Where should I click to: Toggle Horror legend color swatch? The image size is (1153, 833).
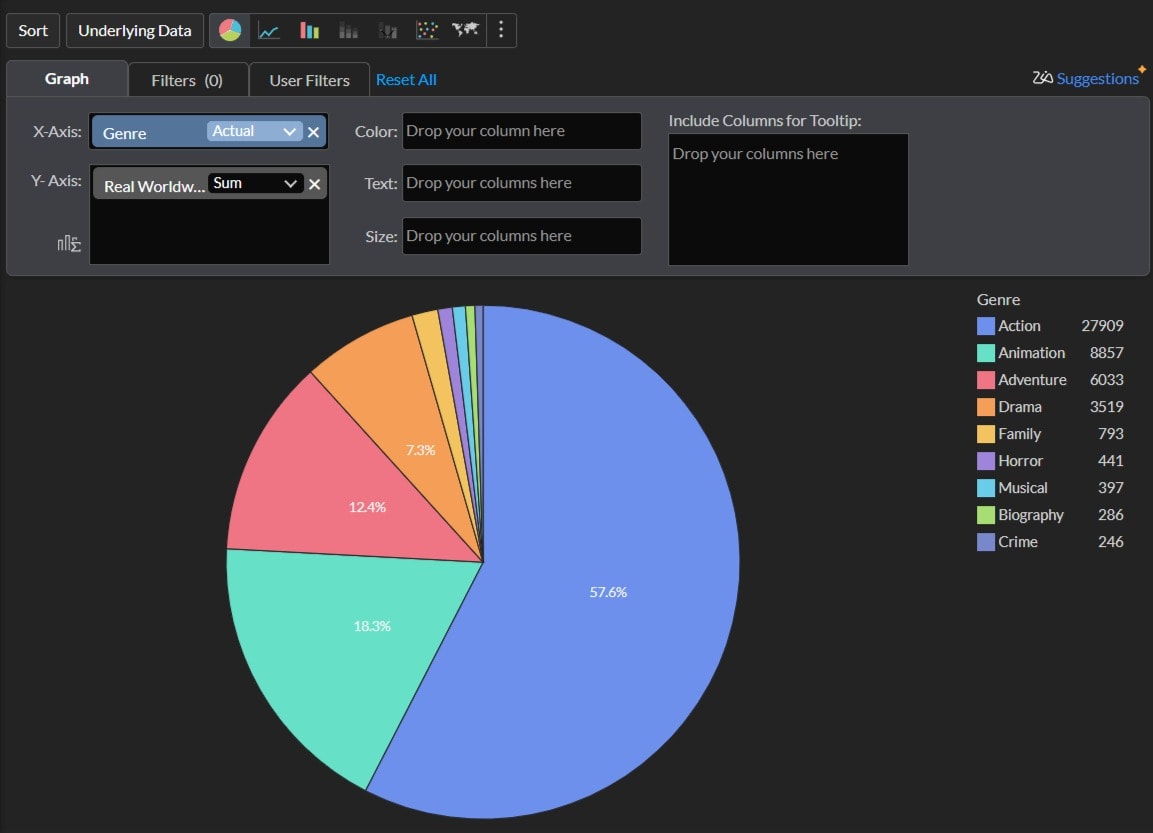[x=985, y=461]
